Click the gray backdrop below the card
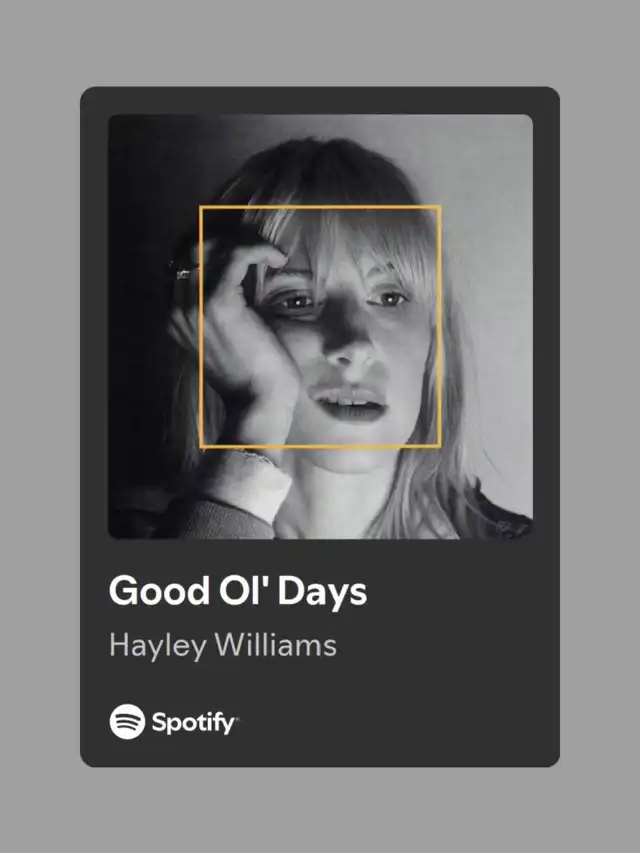This screenshot has width=640, height=853. click(320, 811)
